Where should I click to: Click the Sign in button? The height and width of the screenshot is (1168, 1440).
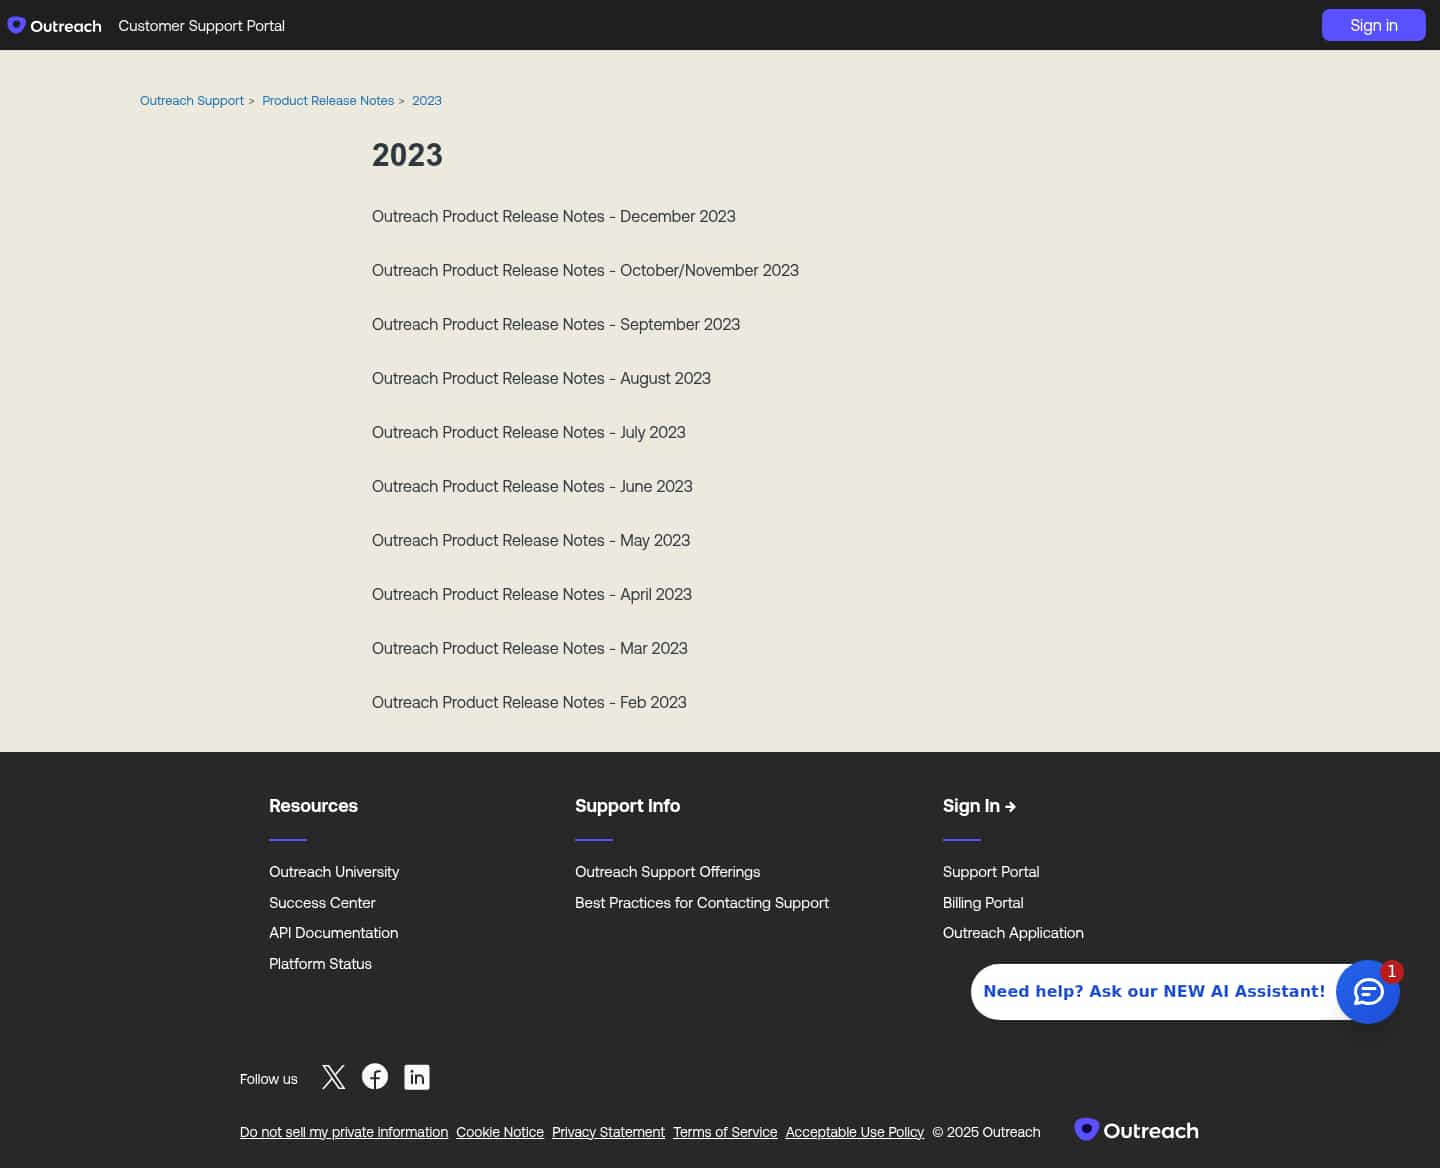coord(1374,25)
